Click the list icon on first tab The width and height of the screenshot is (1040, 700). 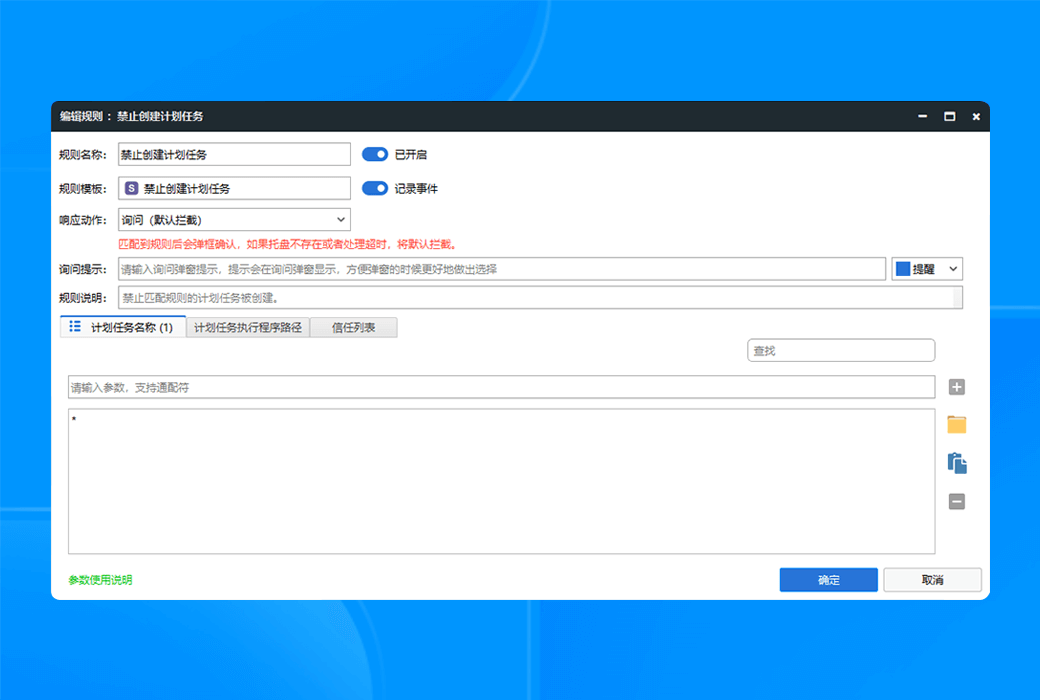coord(75,326)
